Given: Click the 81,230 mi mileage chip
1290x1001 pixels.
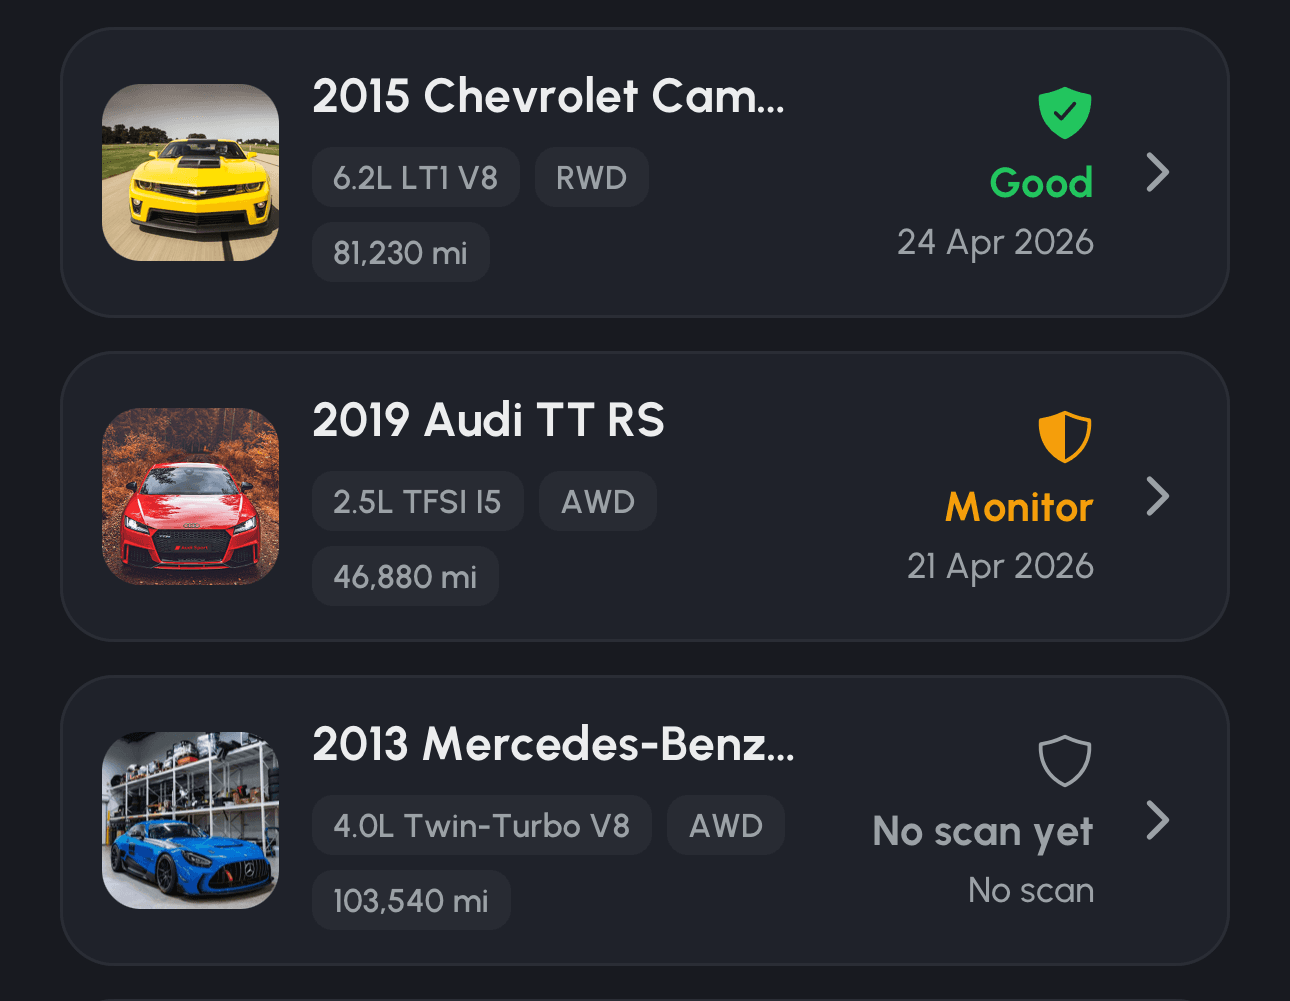Looking at the screenshot, I should click(x=401, y=252).
